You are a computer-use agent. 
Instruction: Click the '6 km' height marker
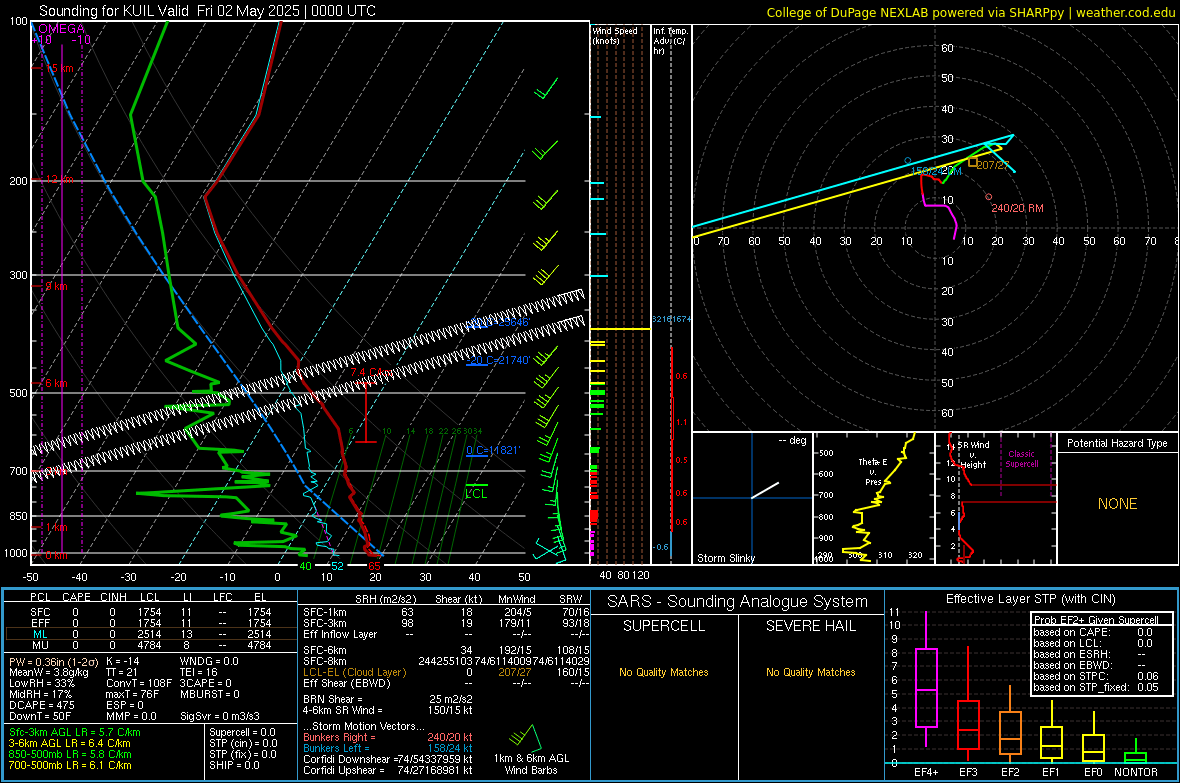click(x=56, y=383)
